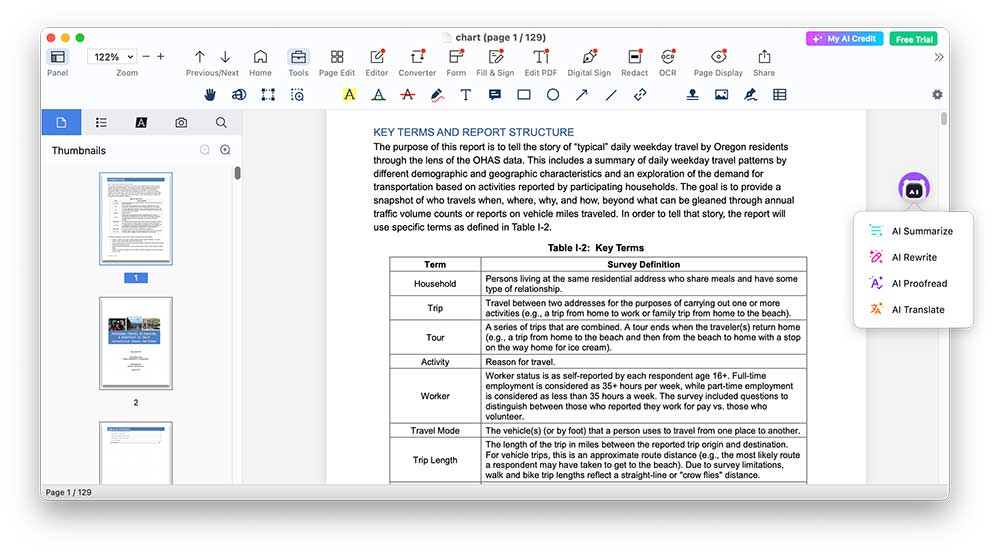Open the Home view
1000x554 pixels.
260,62
